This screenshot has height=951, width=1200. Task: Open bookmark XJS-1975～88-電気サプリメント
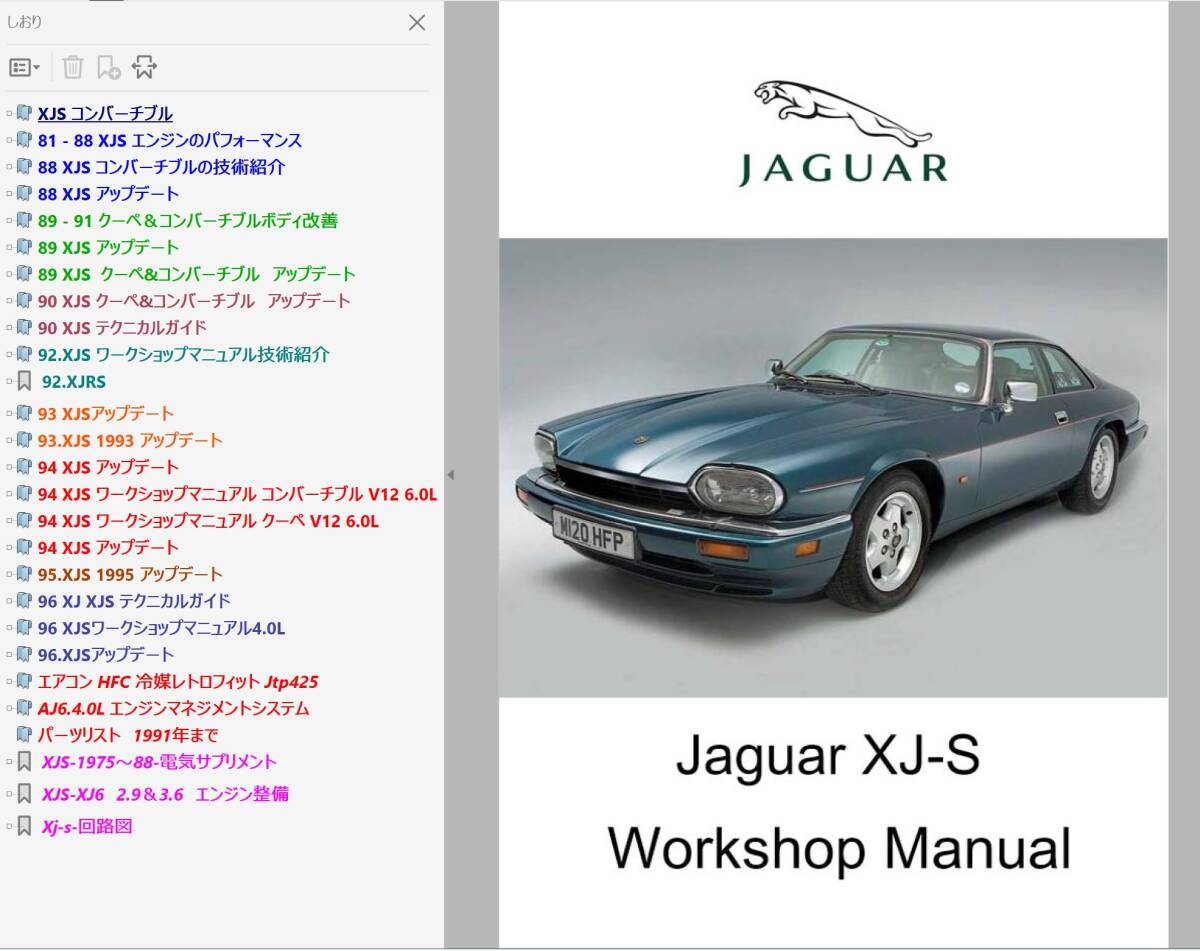(159, 762)
